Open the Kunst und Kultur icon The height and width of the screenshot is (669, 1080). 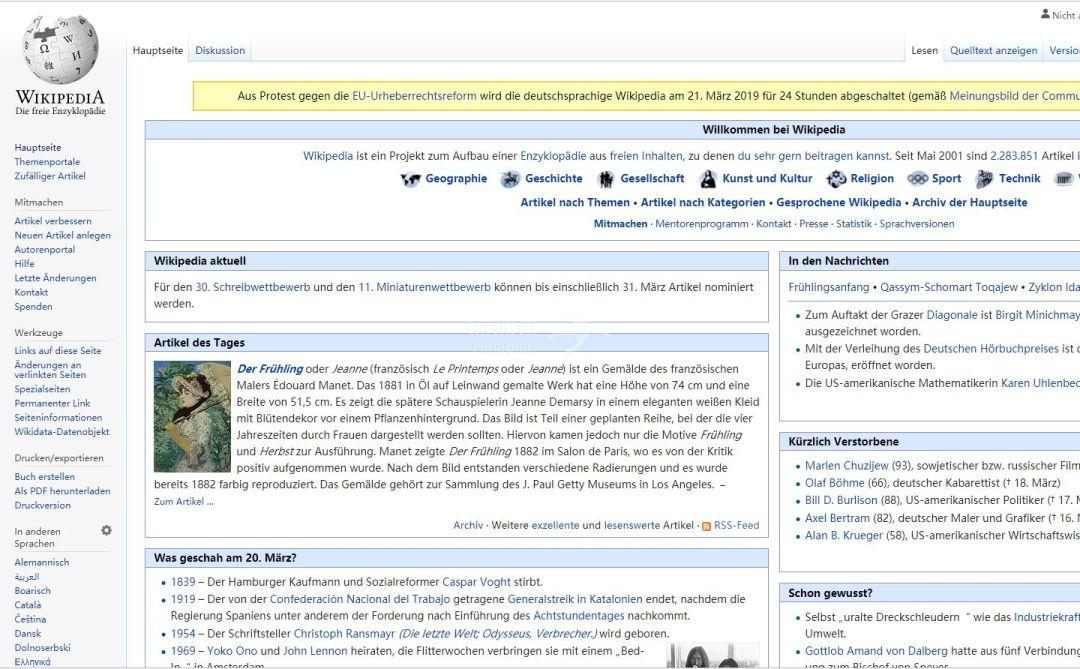coord(708,179)
